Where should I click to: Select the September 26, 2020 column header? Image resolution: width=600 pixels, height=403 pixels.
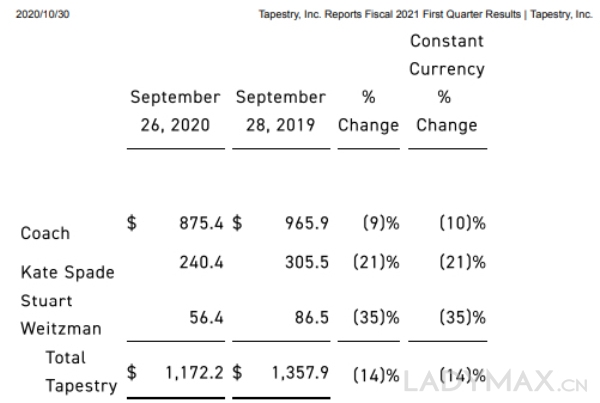[x=175, y=112]
